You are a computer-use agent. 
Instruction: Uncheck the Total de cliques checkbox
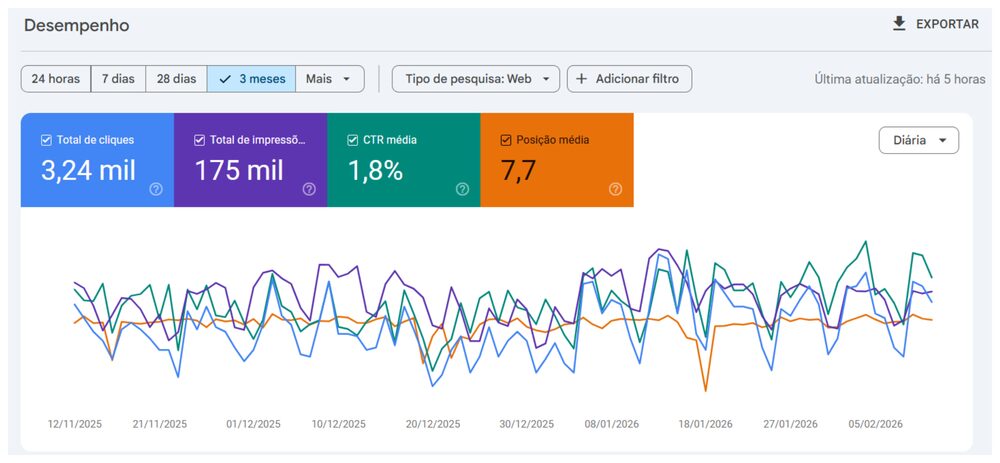pos(46,140)
